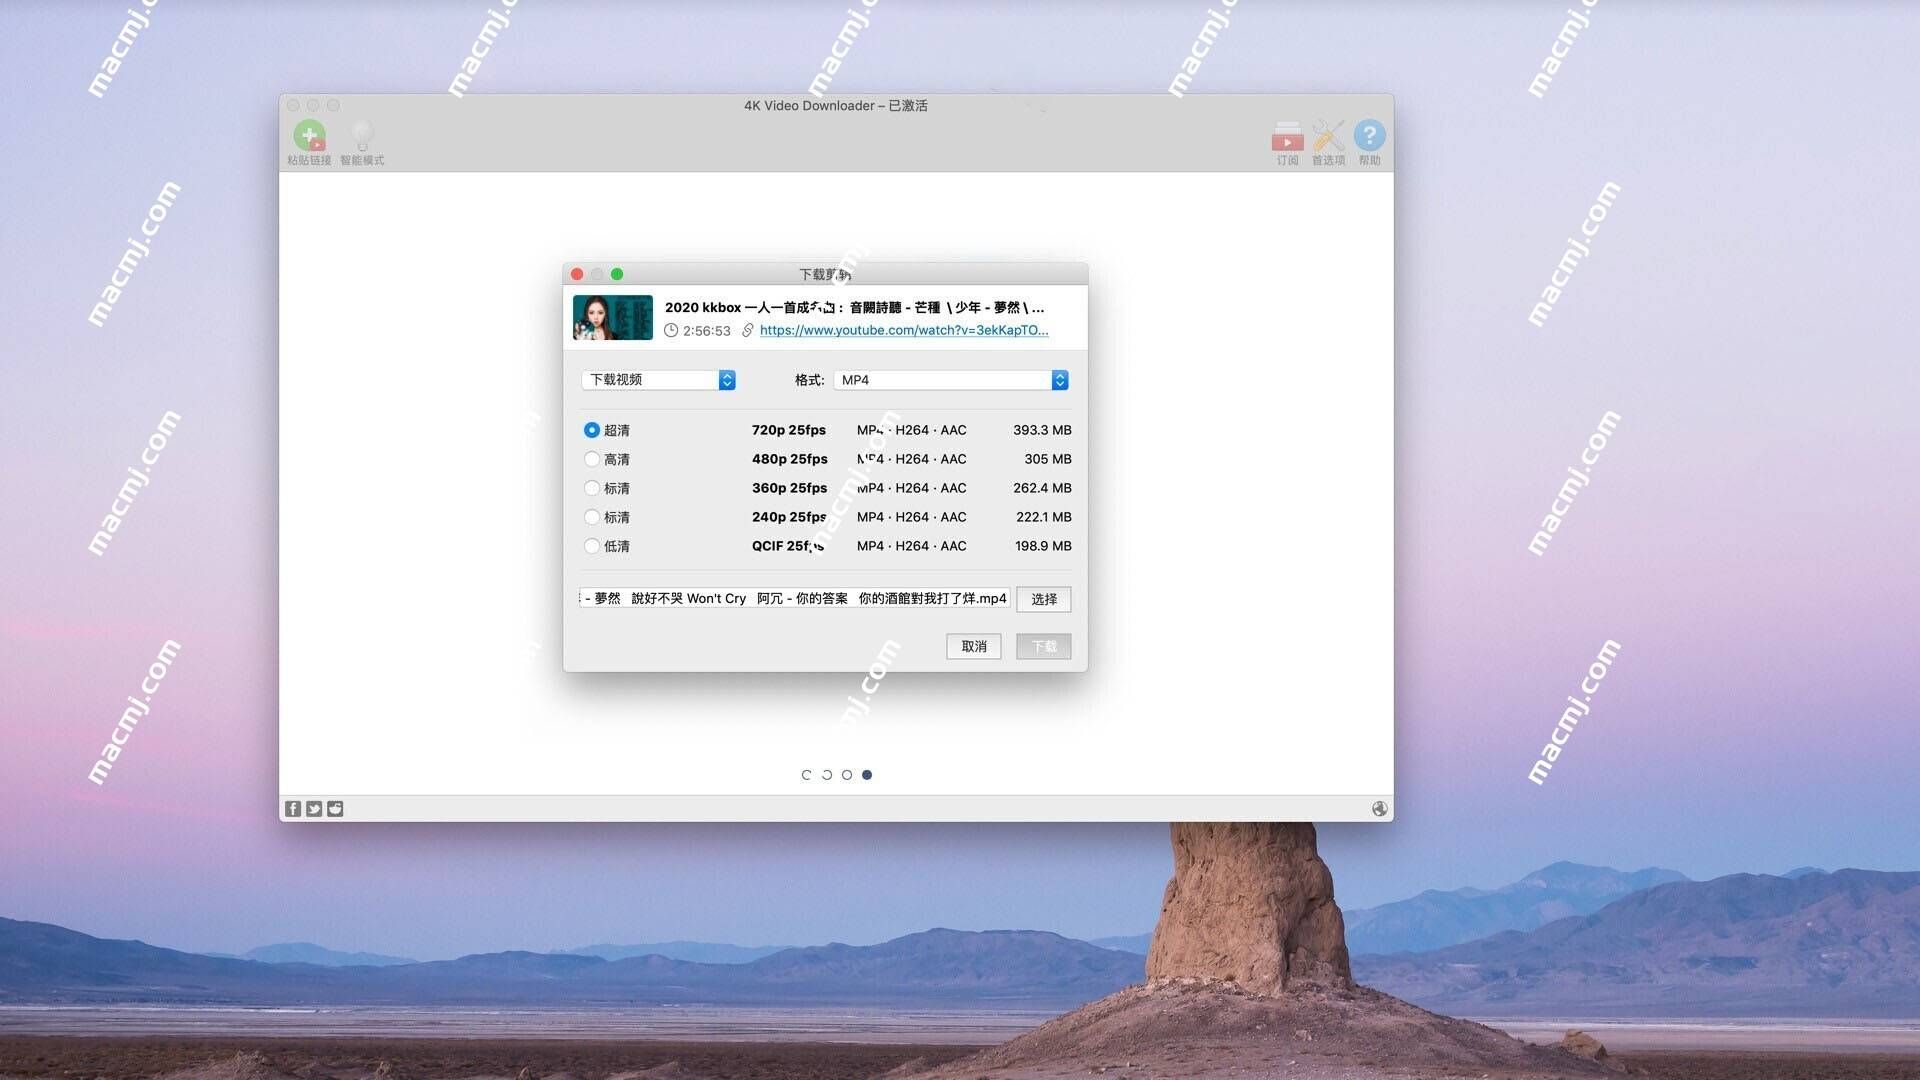Click the Paste Link (粘贴链接) icon
The height and width of the screenshot is (1080, 1920).
click(x=309, y=136)
